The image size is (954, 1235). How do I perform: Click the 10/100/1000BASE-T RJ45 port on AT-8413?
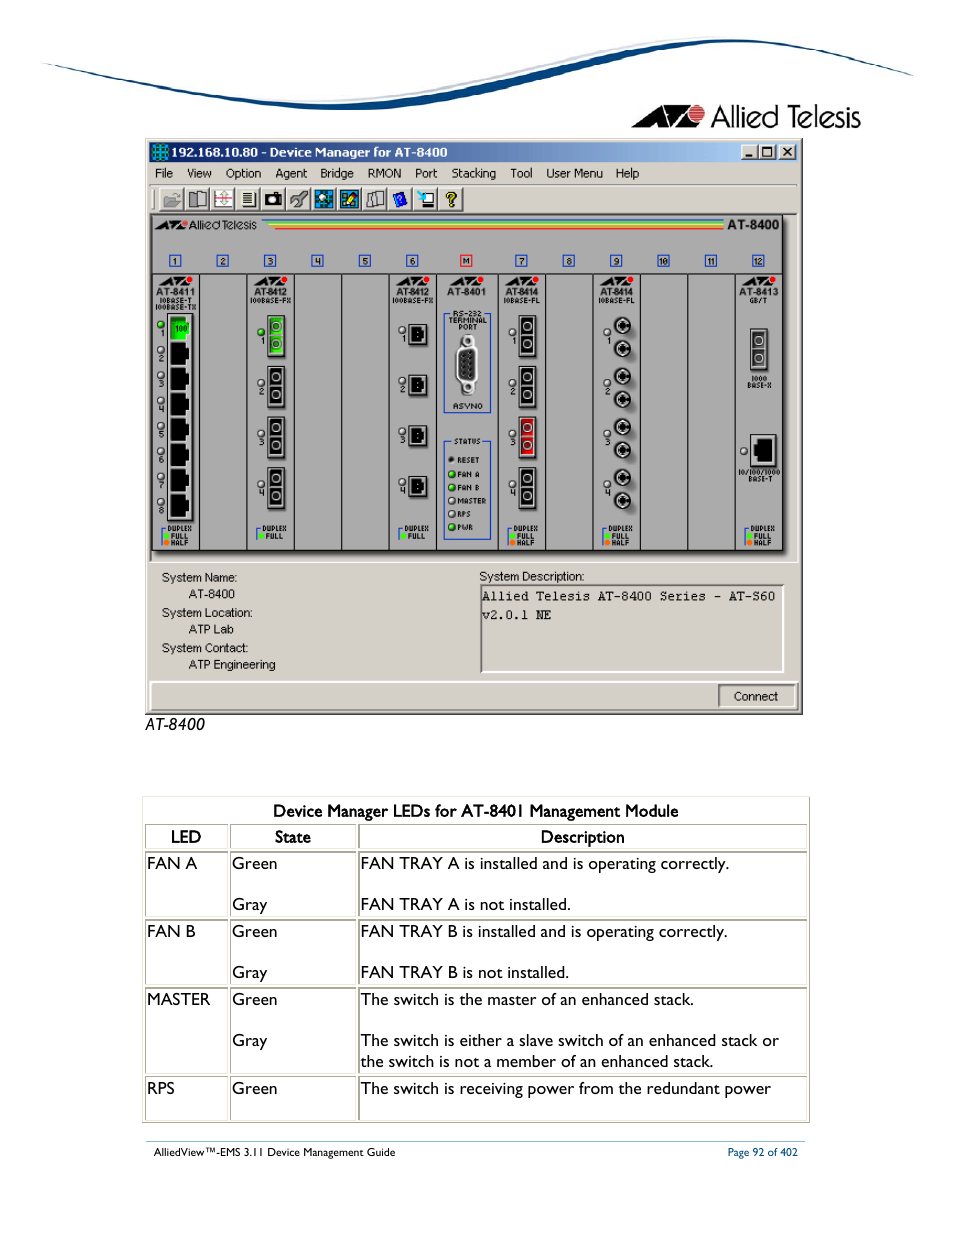(763, 451)
